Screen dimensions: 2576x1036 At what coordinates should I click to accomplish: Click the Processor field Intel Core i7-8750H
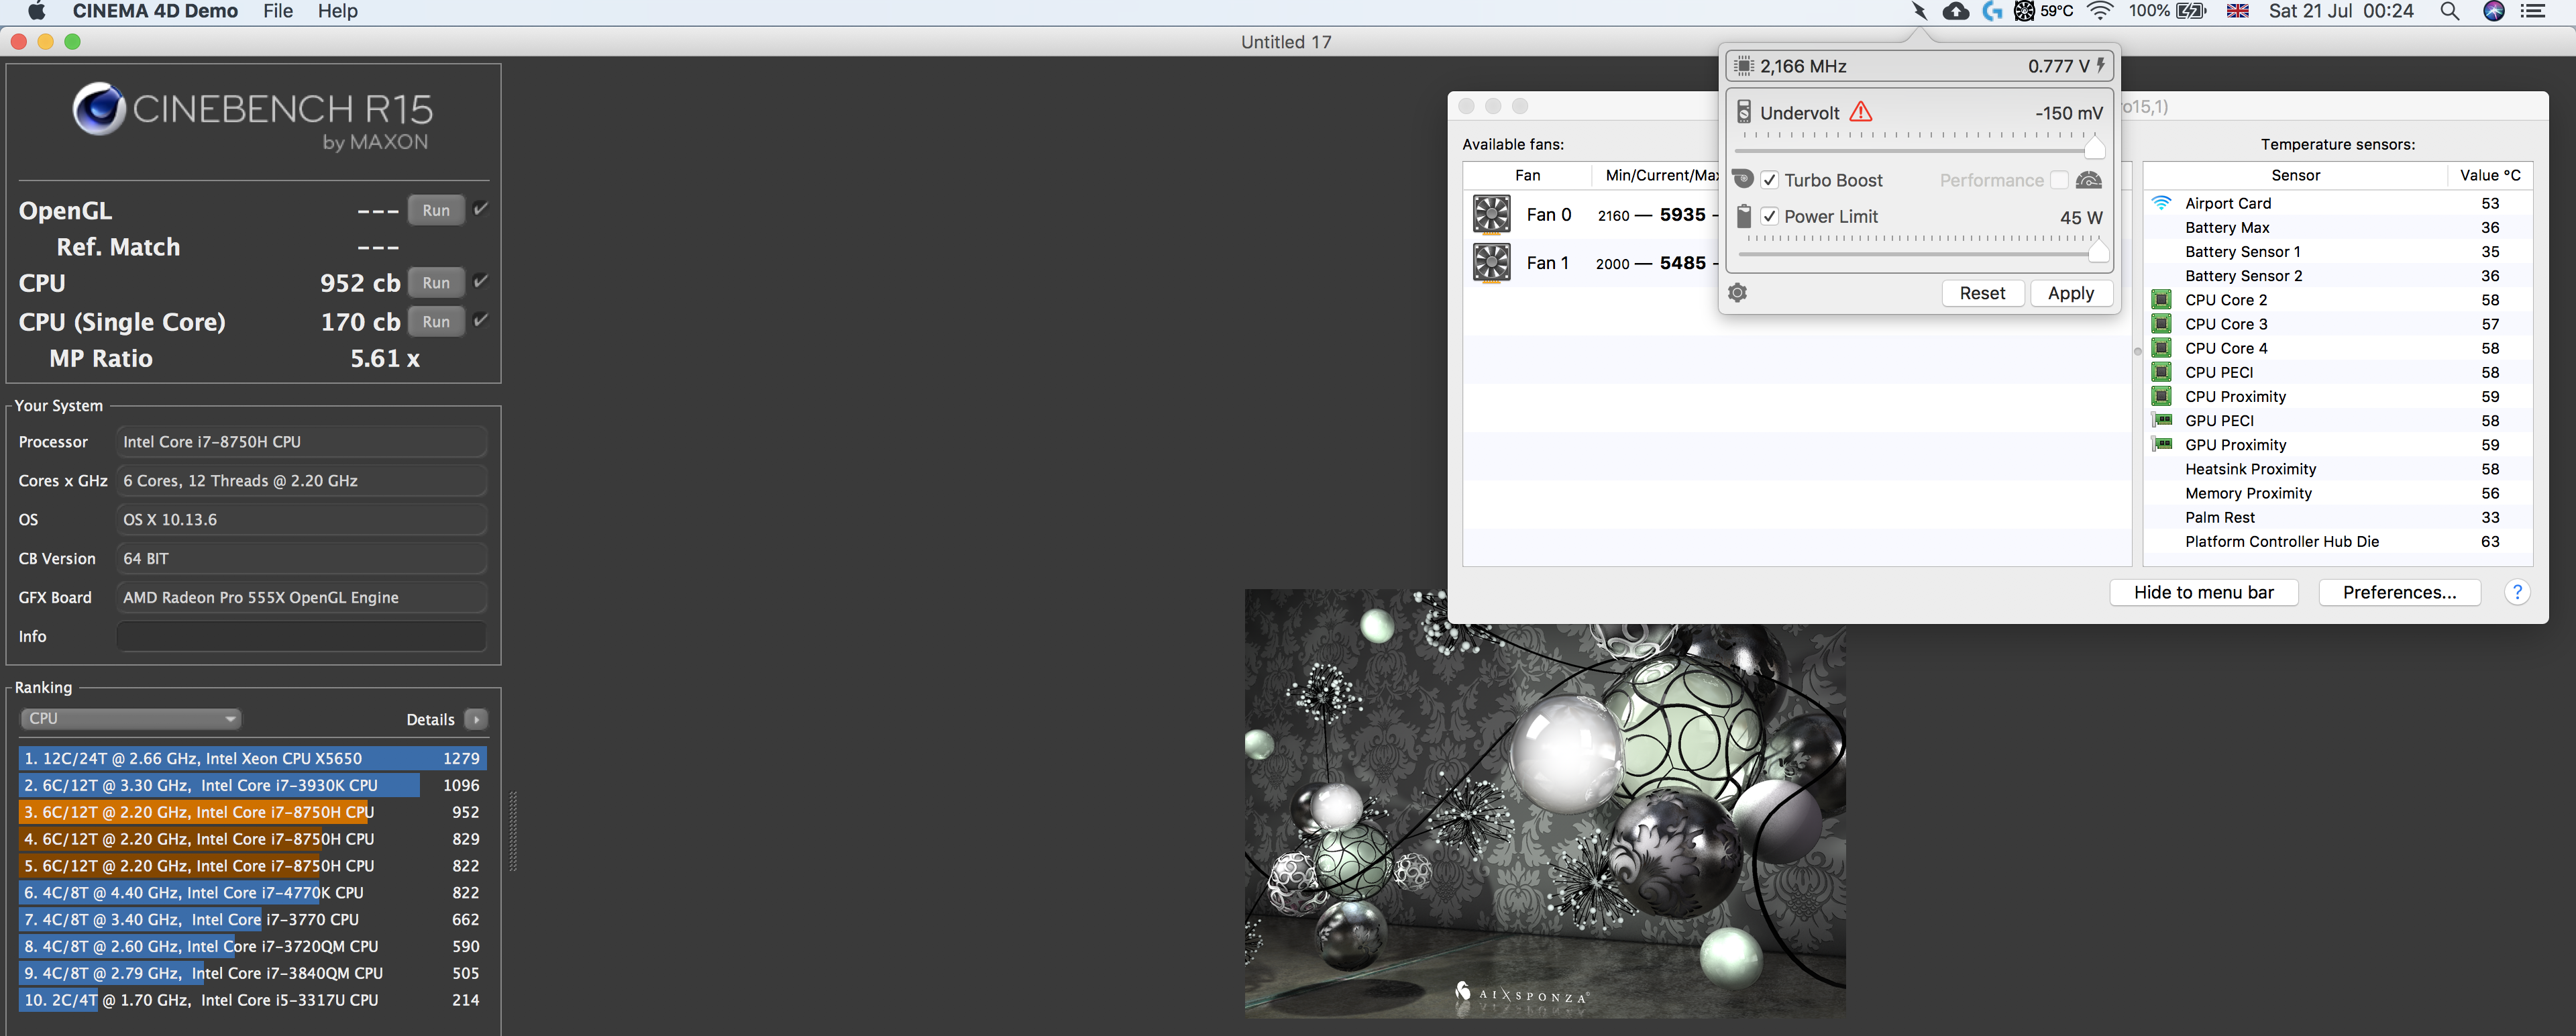coord(301,441)
